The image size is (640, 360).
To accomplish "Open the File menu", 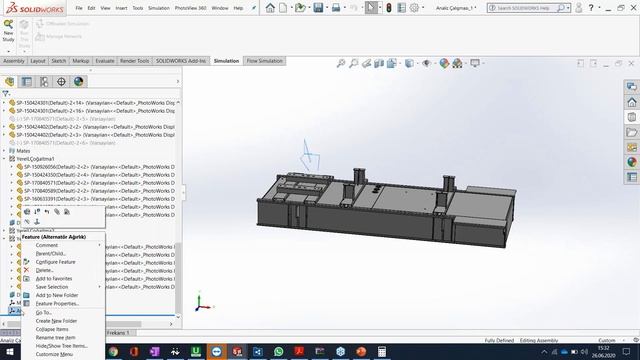I will pos(79,8).
